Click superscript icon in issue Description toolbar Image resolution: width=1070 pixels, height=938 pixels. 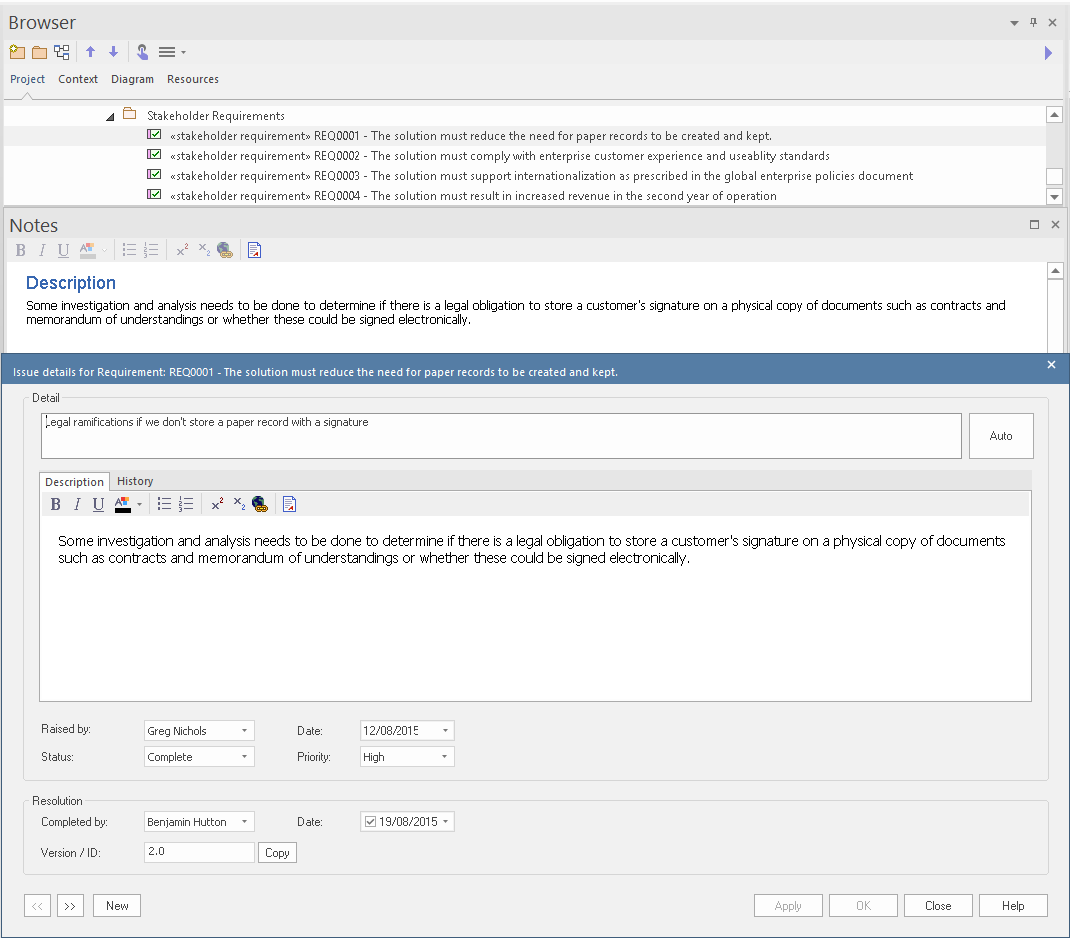[x=217, y=504]
